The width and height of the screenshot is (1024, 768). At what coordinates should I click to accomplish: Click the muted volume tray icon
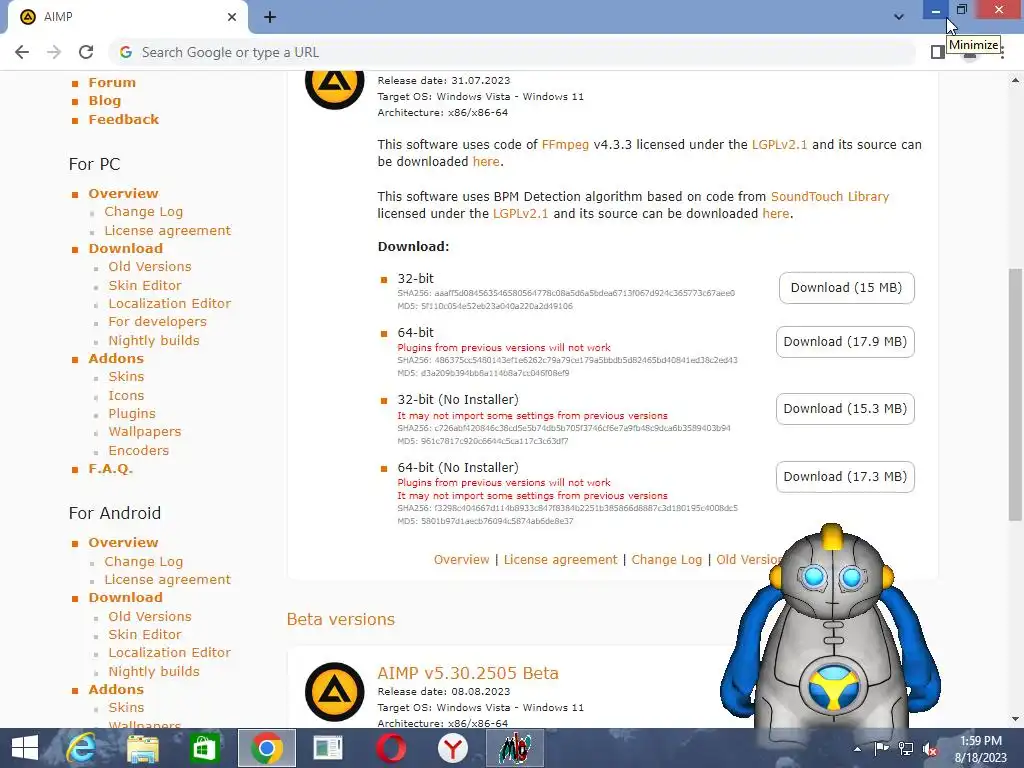coord(930,748)
